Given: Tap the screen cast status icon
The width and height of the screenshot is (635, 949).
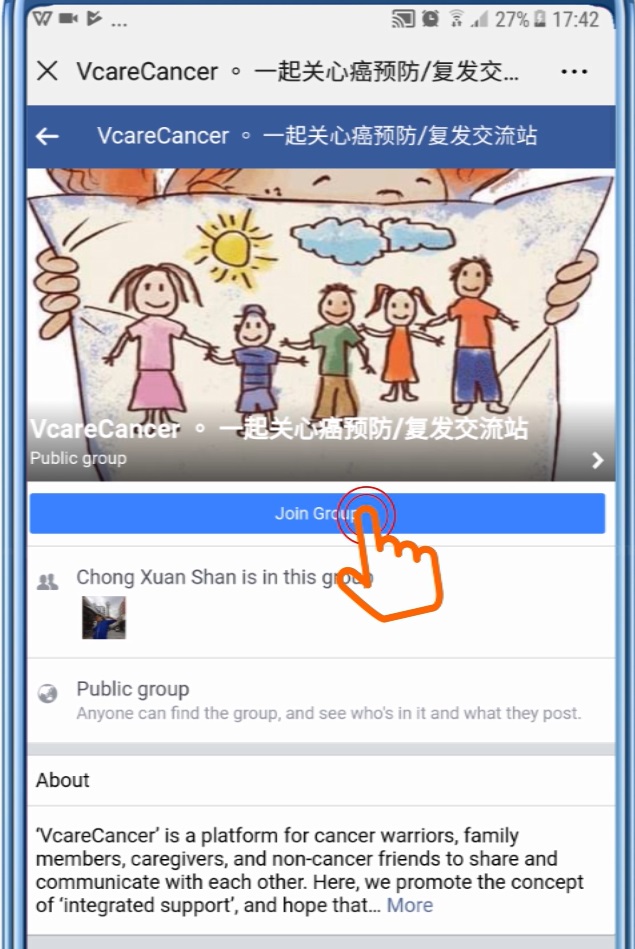Looking at the screenshot, I should 403,19.
